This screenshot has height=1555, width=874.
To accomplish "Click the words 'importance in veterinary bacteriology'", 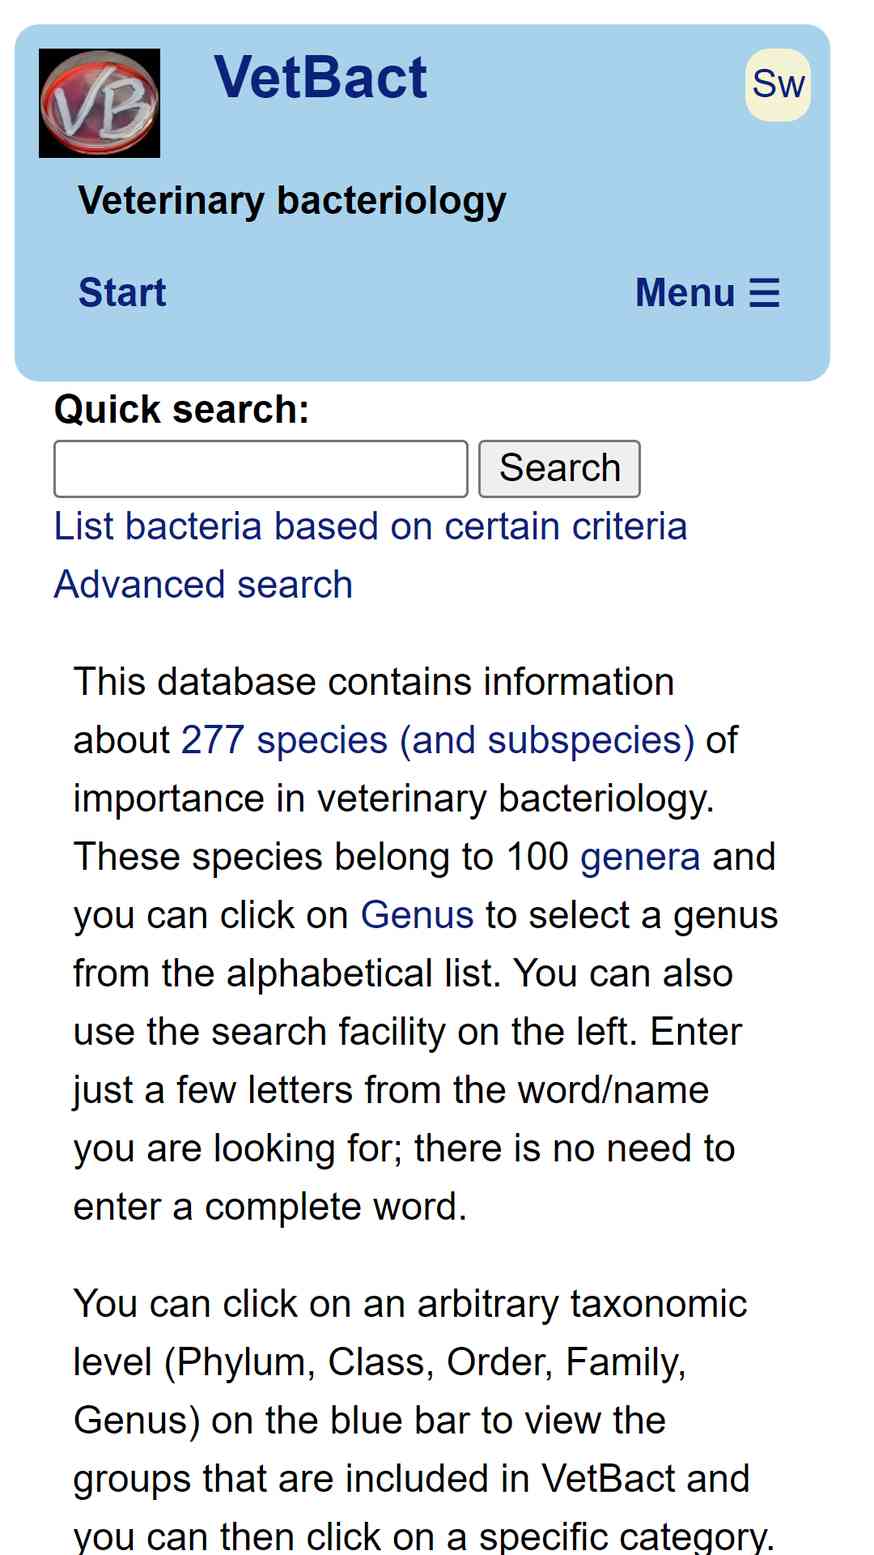I will pos(391,799).
